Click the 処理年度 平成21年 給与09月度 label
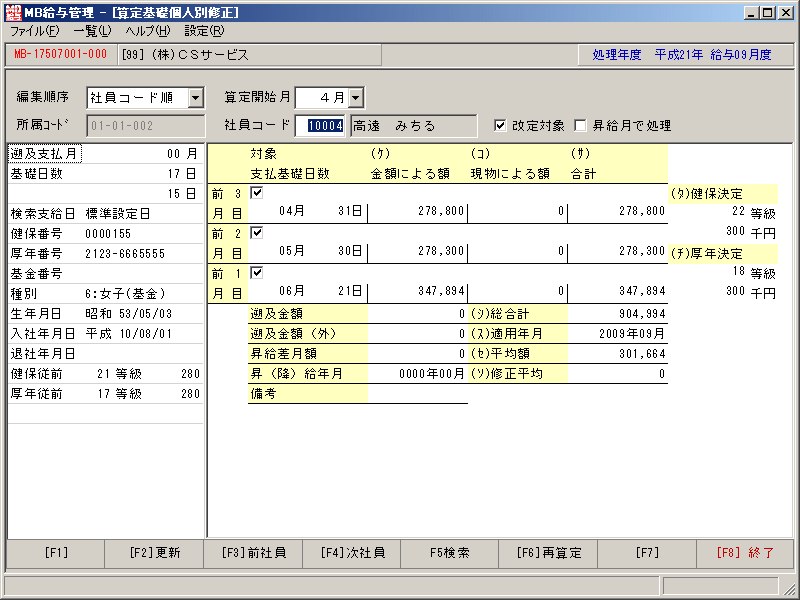The width and height of the screenshot is (800, 600). 682,55
